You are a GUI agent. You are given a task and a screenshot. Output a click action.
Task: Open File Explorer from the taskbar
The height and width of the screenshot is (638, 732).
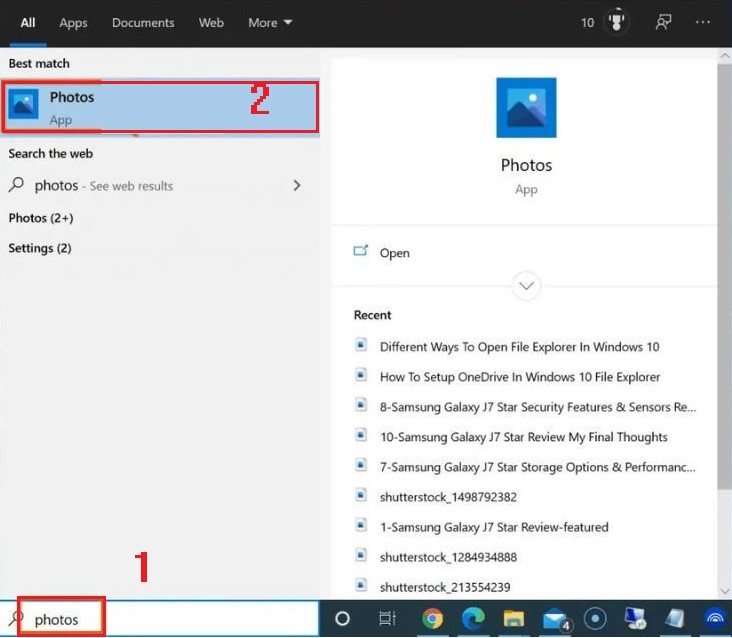pyautogui.click(x=513, y=618)
